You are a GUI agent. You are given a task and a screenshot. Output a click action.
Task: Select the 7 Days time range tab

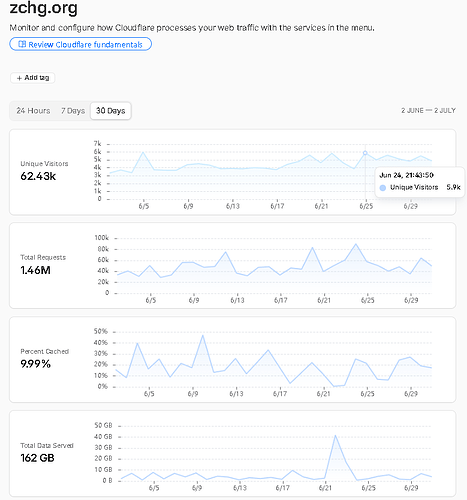(x=73, y=111)
